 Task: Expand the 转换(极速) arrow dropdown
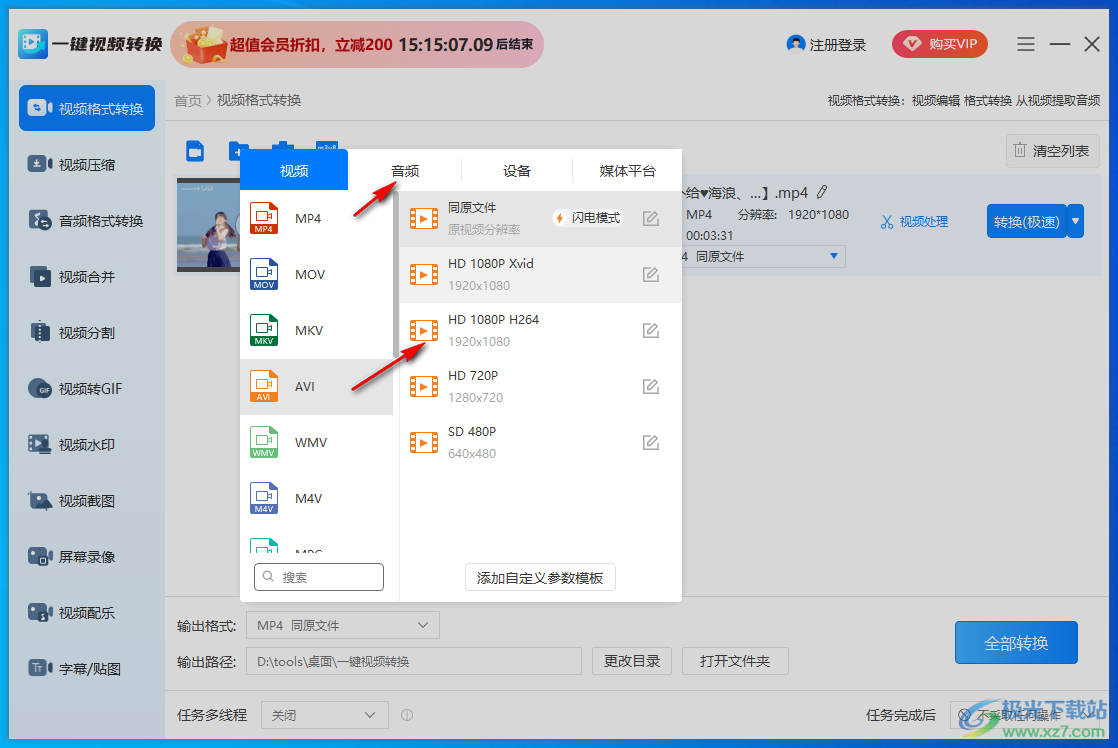point(1075,221)
